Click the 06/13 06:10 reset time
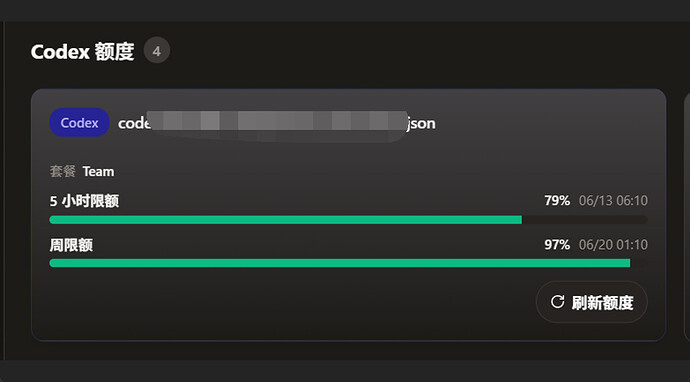Viewport: 690px width, 382px height. [x=613, y=201]
